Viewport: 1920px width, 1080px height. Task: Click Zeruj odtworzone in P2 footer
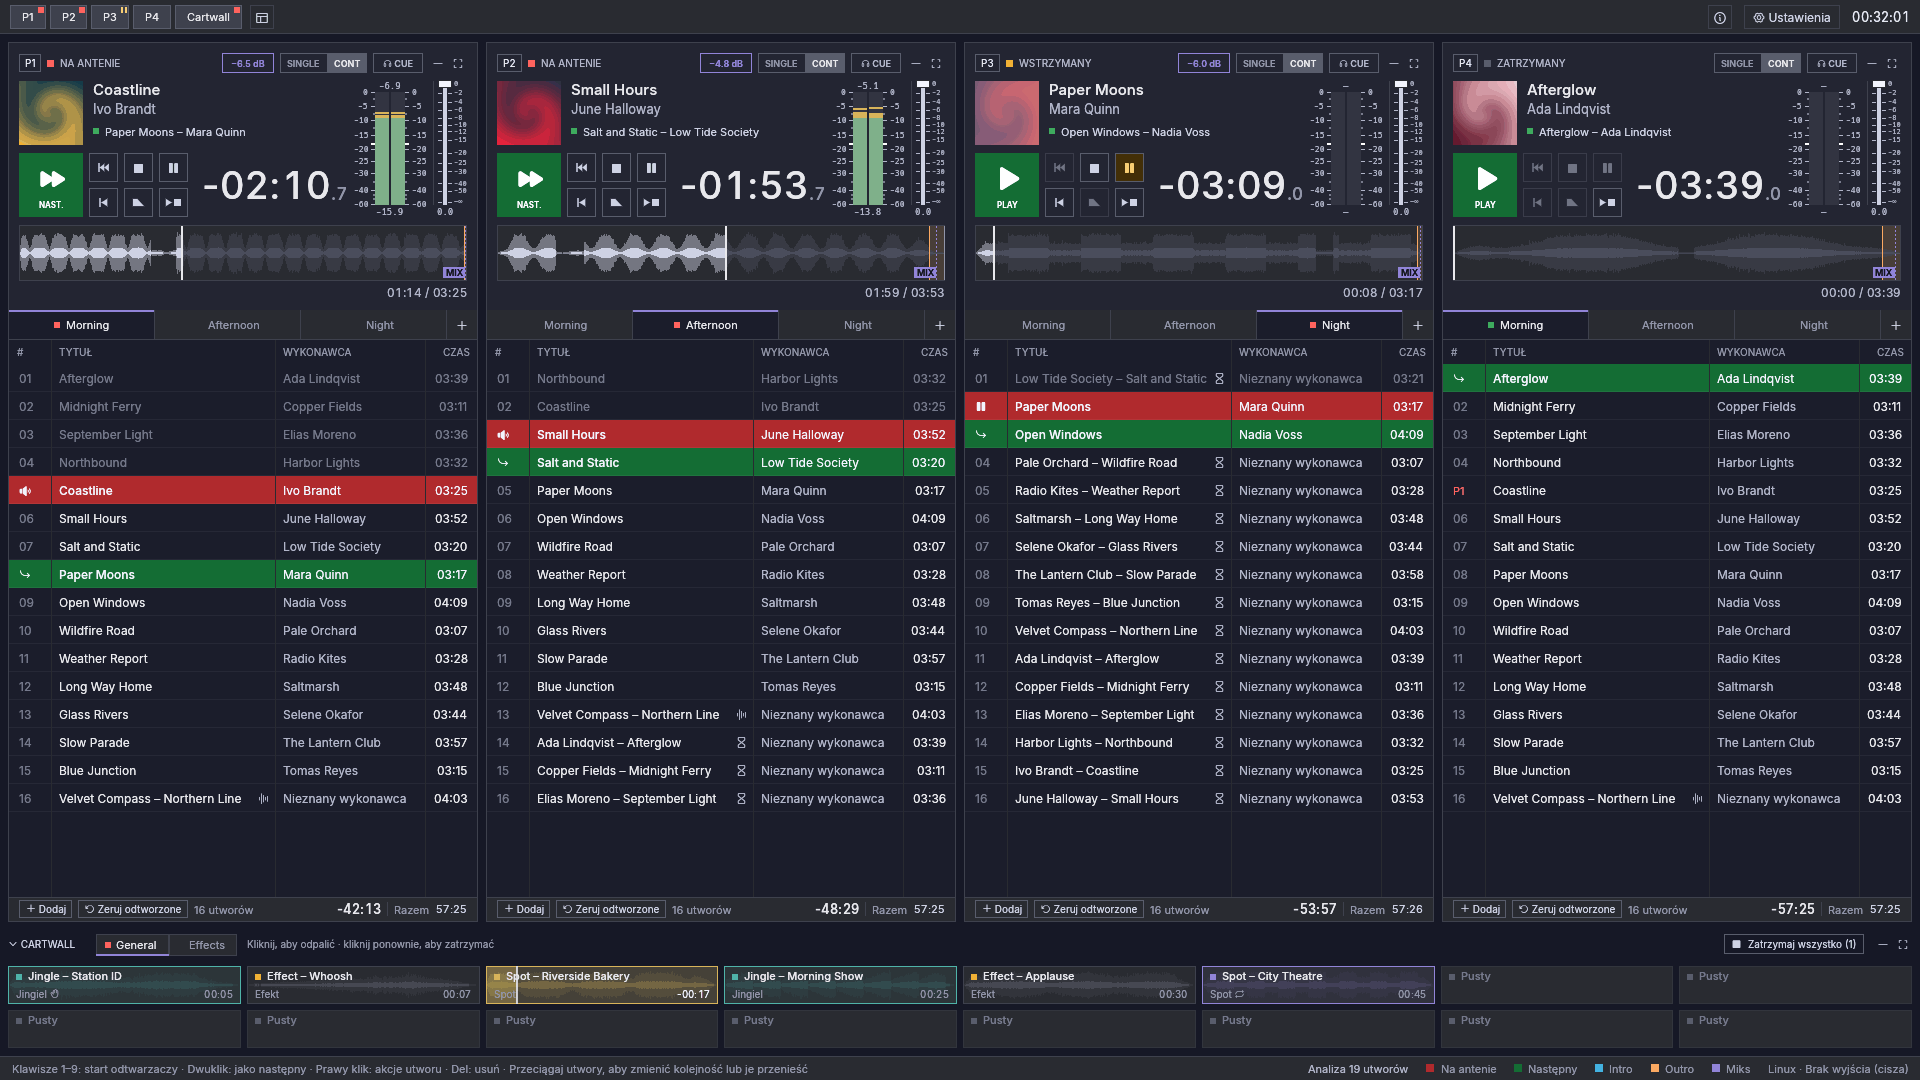[x=610, y=909]
